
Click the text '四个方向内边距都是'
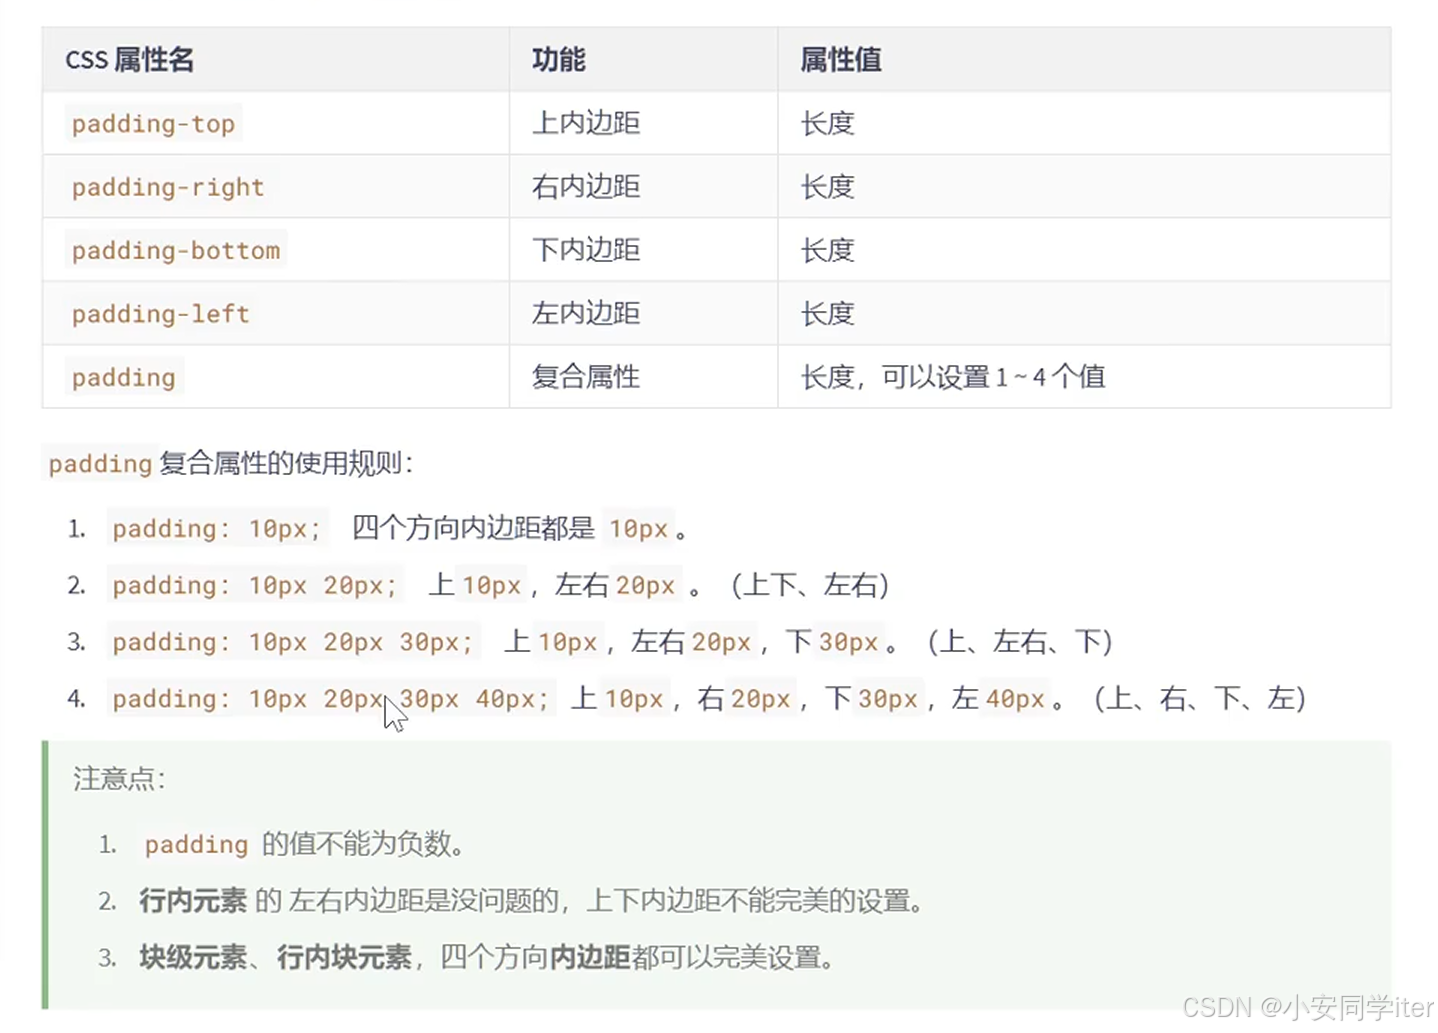click(473, 528)
